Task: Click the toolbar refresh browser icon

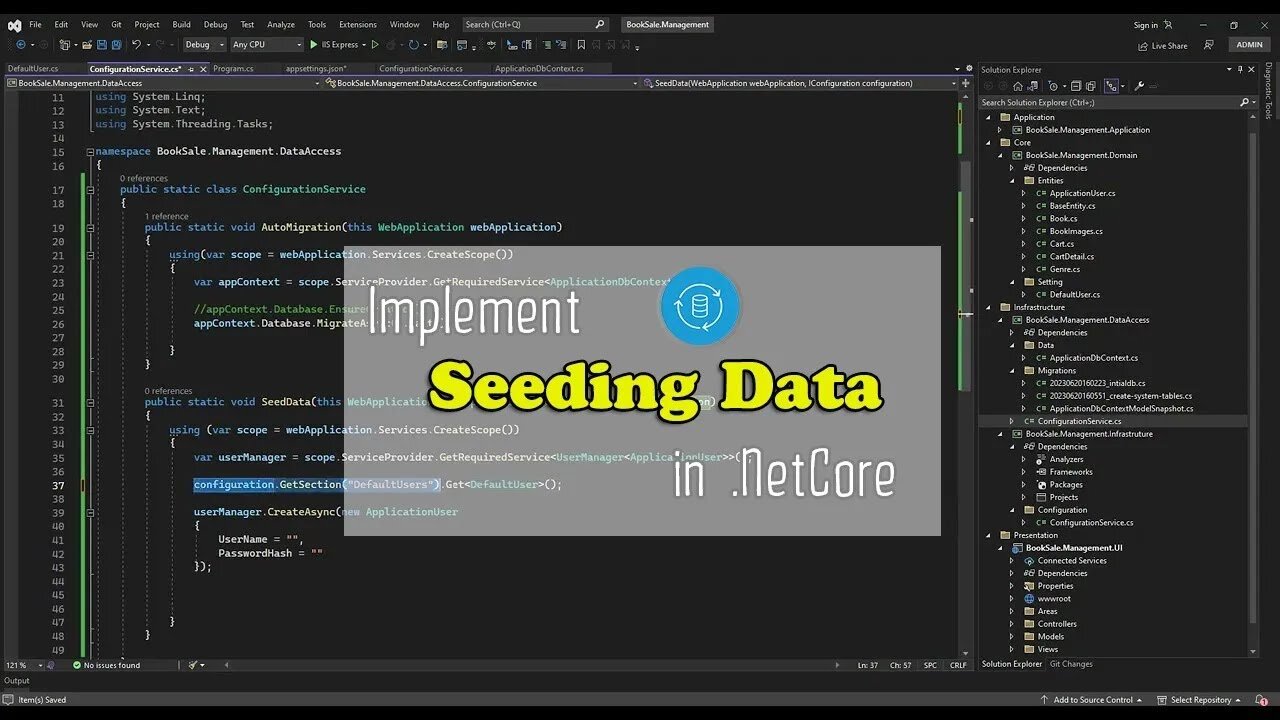Action: pos(413,44)
